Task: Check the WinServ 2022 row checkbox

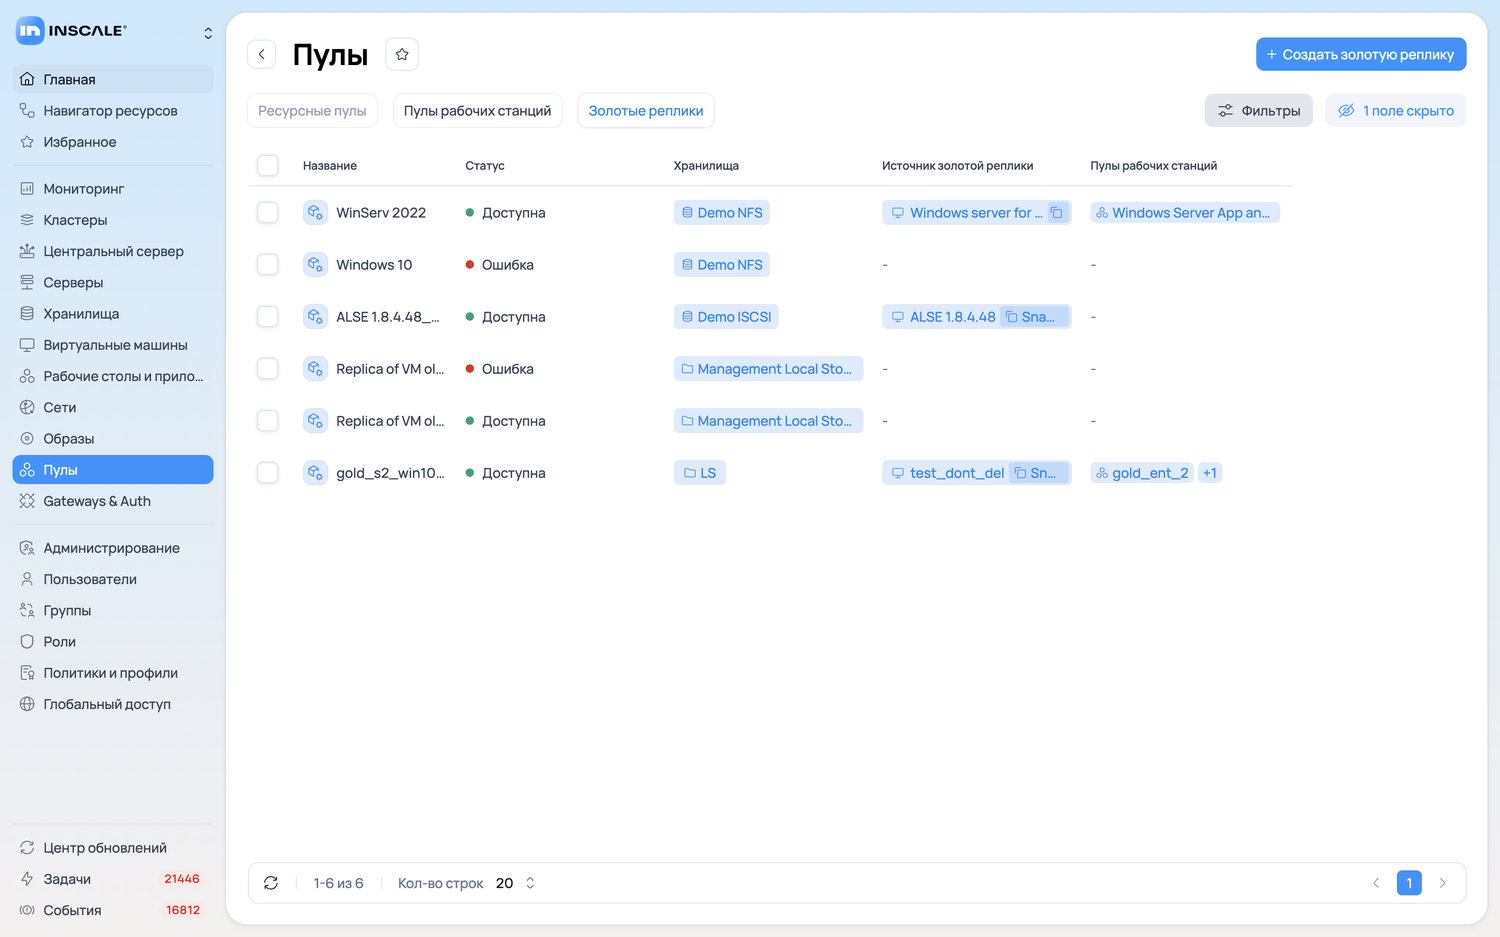Action: pos(268,212)
